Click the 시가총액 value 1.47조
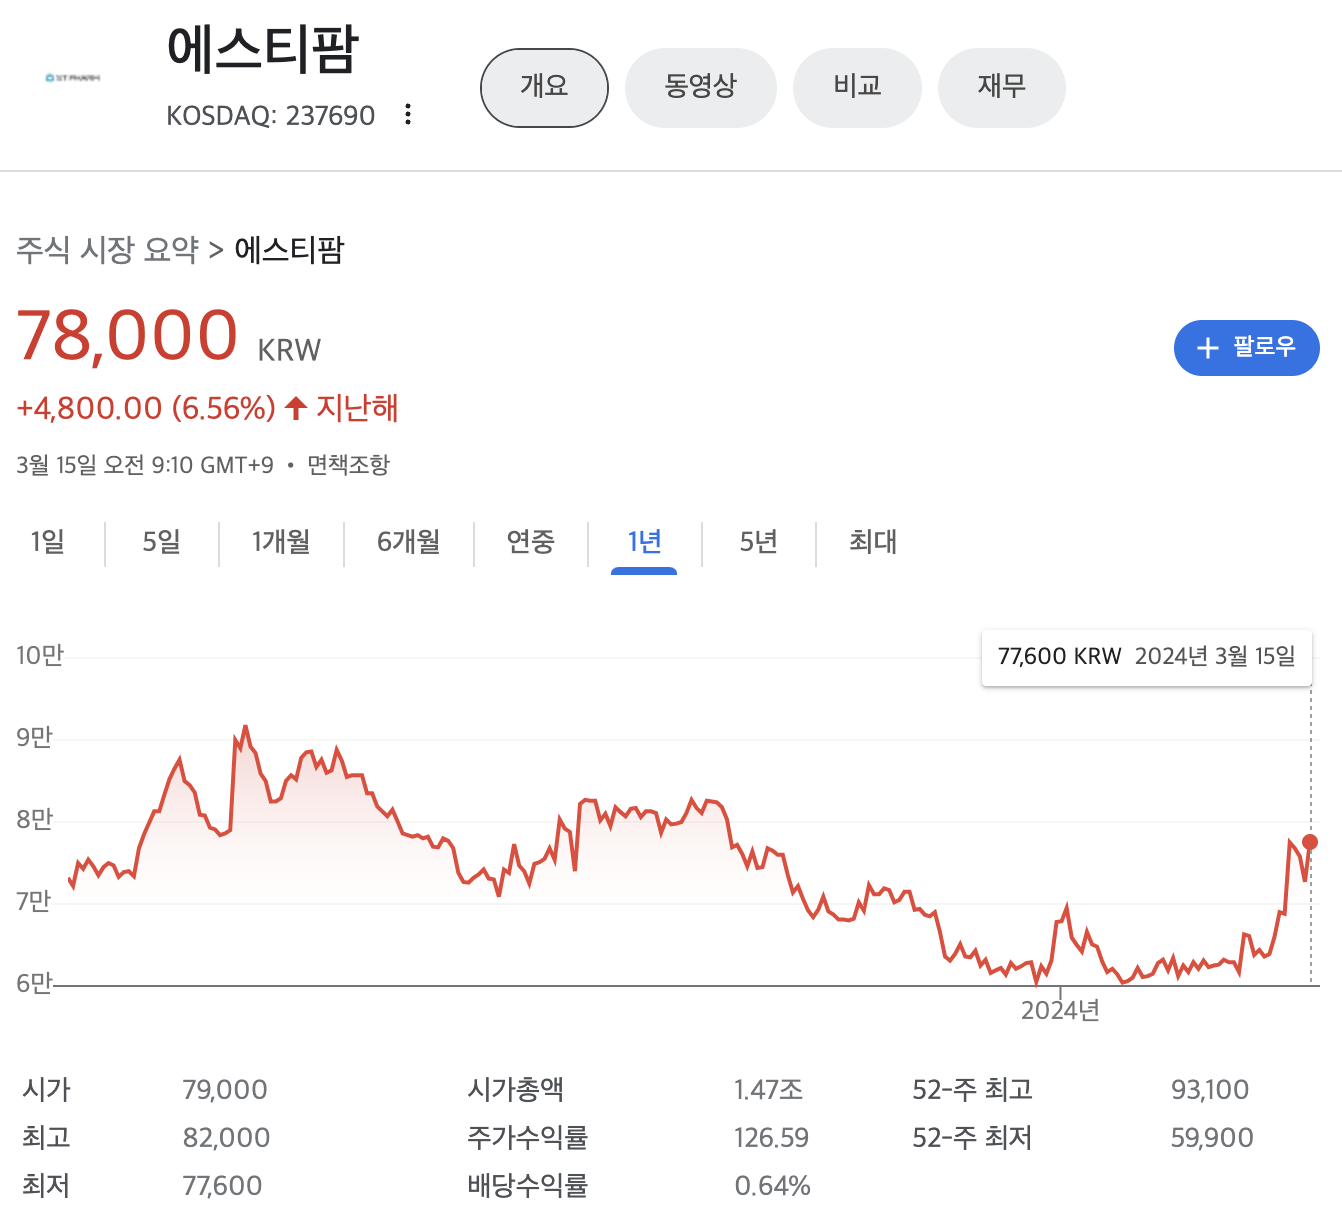The image size is (1342, 1220). (x=768, y=1090)
